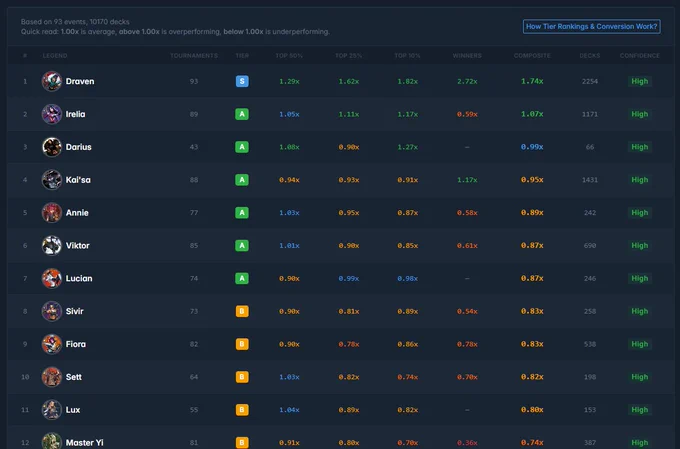Click Draven's legend portrait icon
680x449 pixels.
tap(52, 81)
